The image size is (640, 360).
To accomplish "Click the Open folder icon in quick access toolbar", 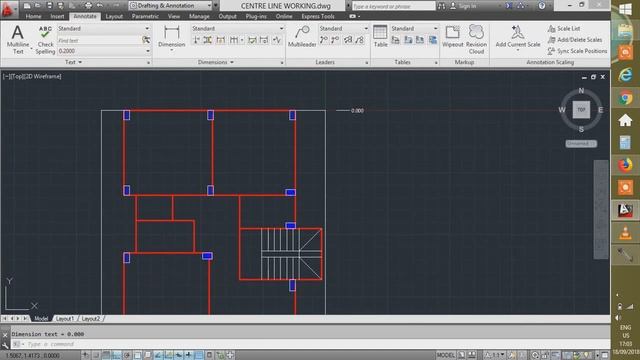I will (x=38, y=6).
